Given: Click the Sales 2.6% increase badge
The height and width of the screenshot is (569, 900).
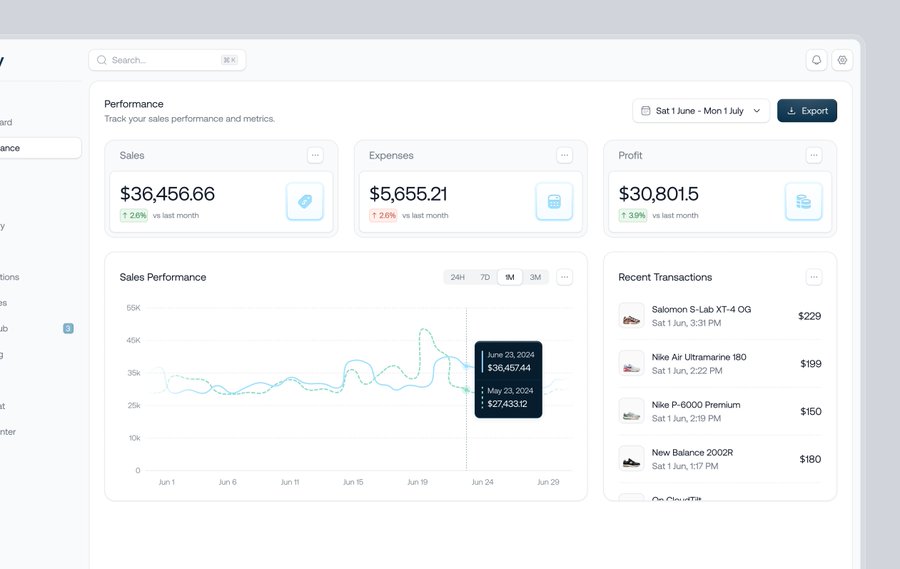Looking at the screenshot, I should pos(134,215).
